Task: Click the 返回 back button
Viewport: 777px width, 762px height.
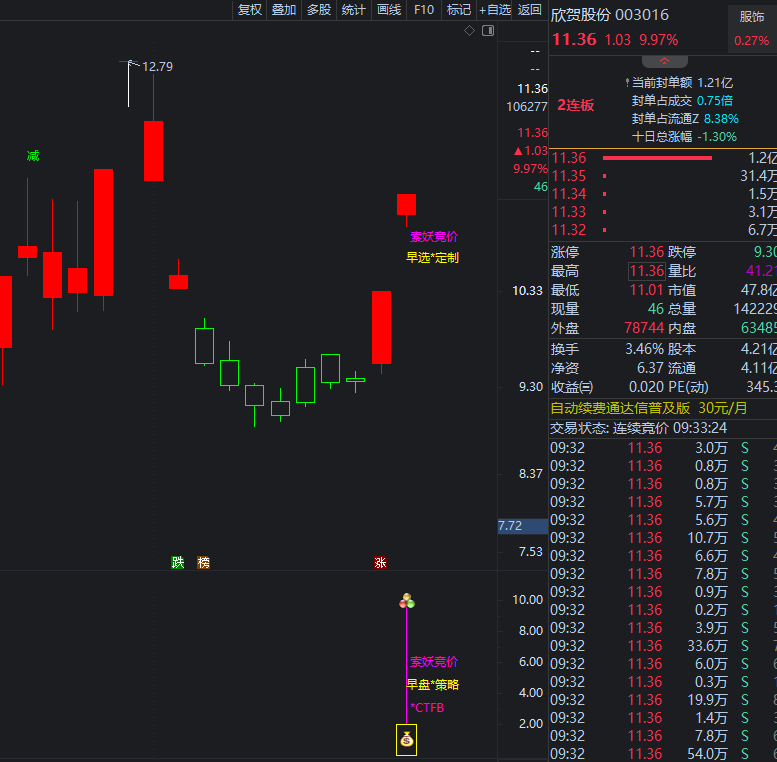Action: point(530,10)
